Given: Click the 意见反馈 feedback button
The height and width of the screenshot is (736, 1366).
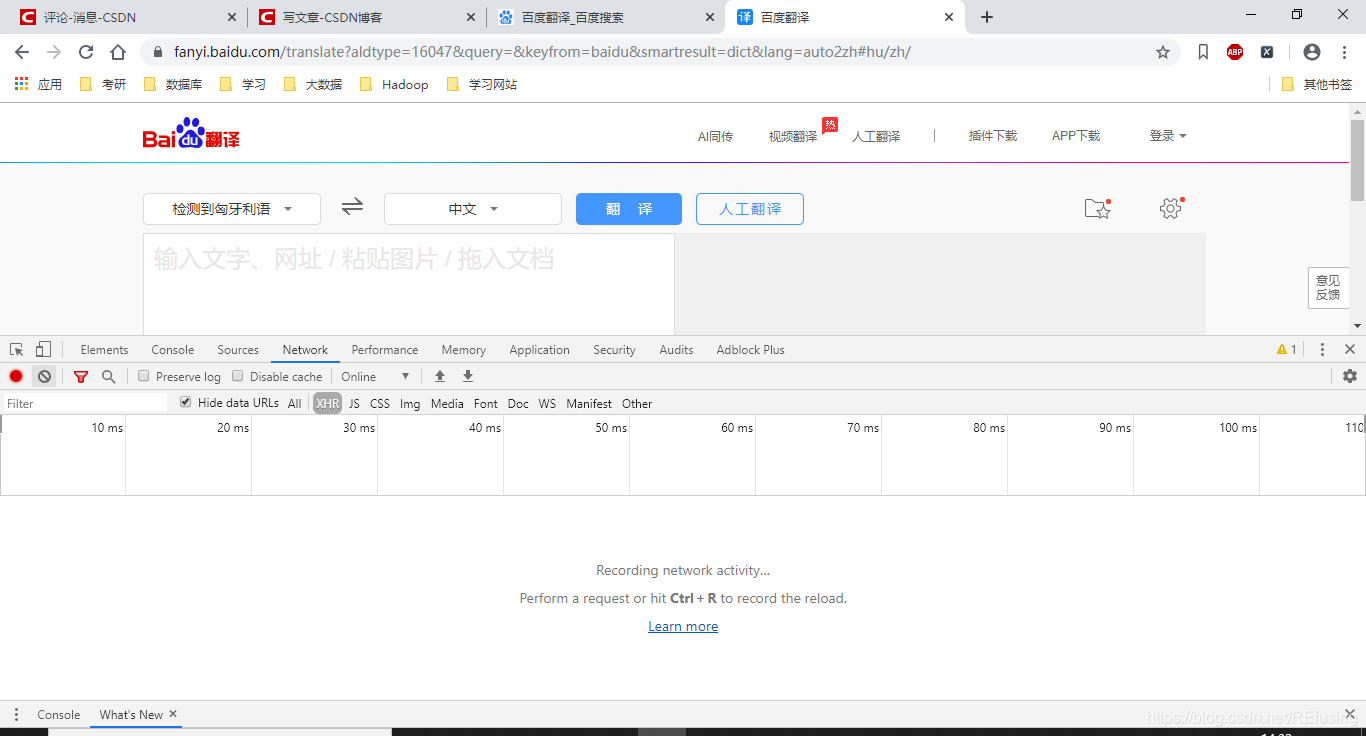Looking at the screenshot, I should pos(1328,288).
